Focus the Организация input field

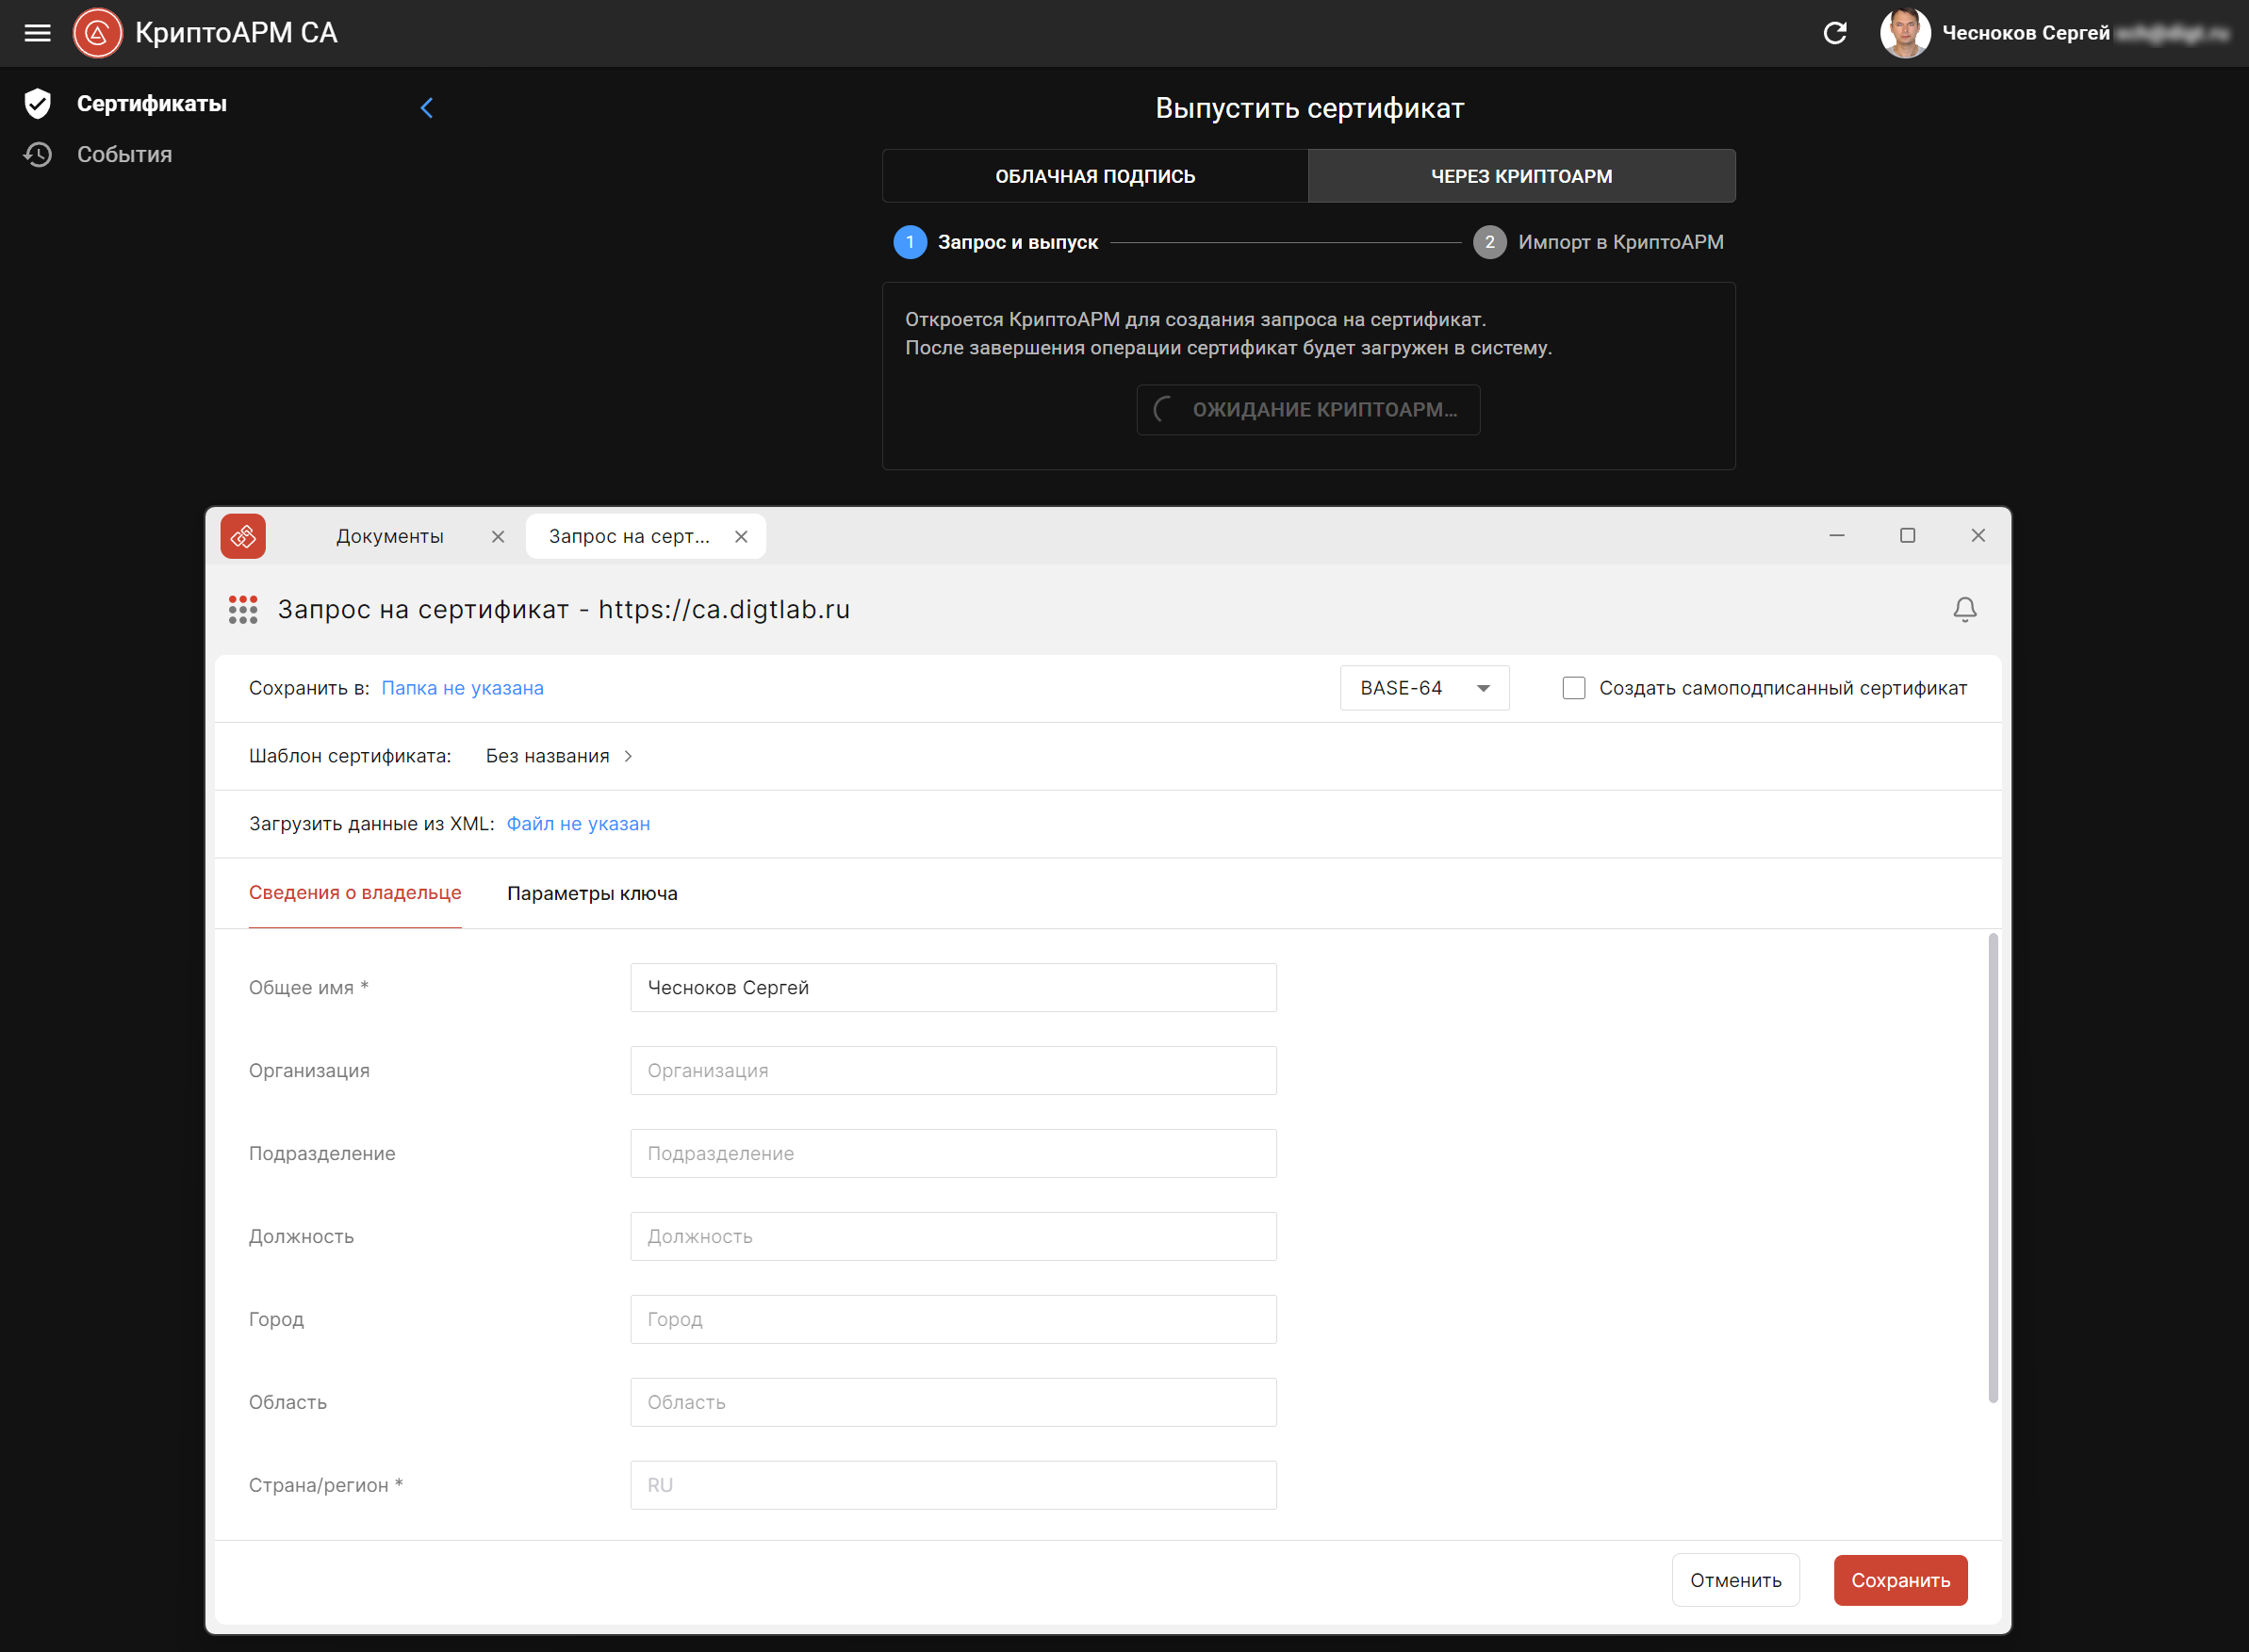(953, 1071)
